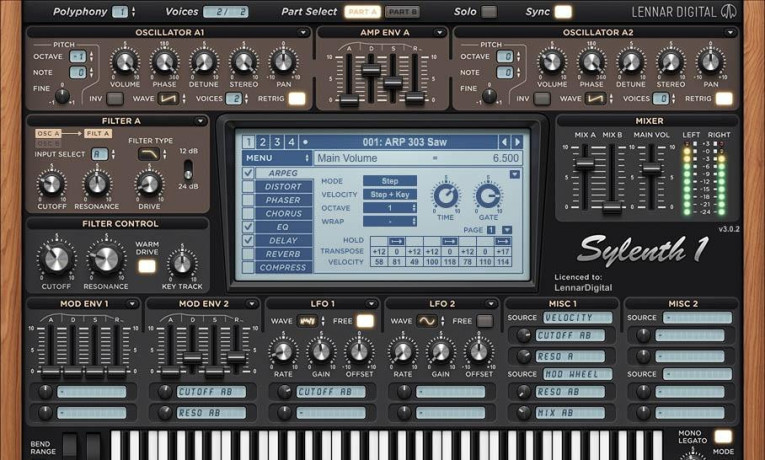Viewport: 765px width, 460px height.
Task: Open the MENU dropdown in the display
Action: click(x=277, y=158)
